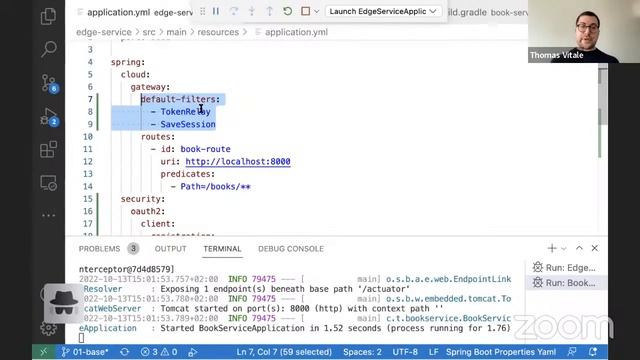The image size is (640, 360).
Task: Click the debug launch icon in status bar
Action: 193,352
